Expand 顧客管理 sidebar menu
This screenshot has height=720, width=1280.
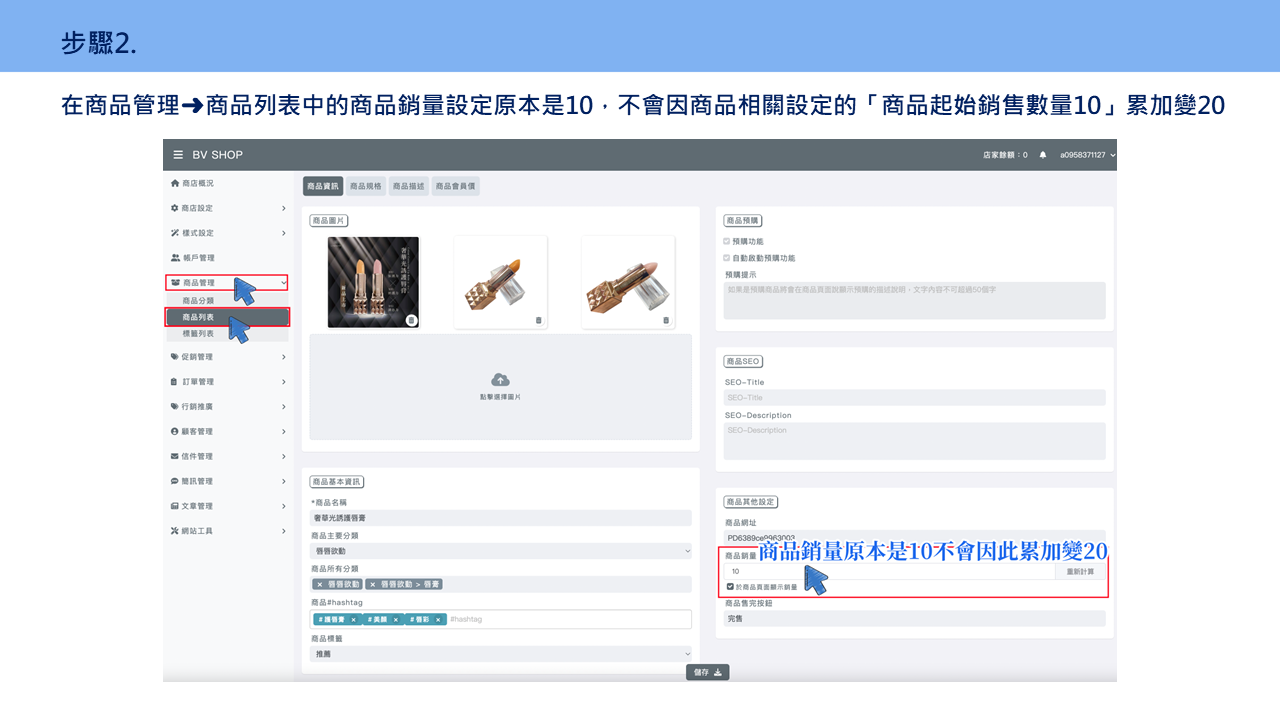pyautogui.click(x=229, y=431)
